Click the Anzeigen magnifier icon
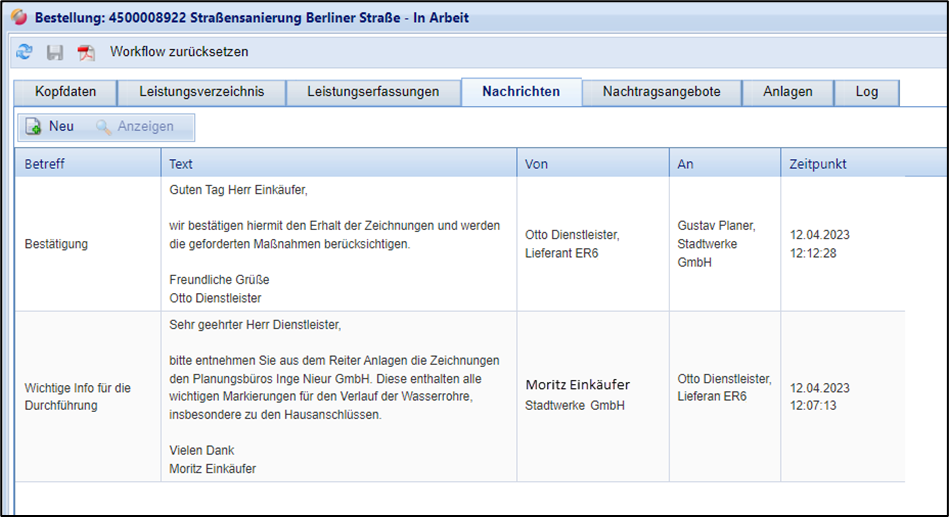 click(103, 127)
